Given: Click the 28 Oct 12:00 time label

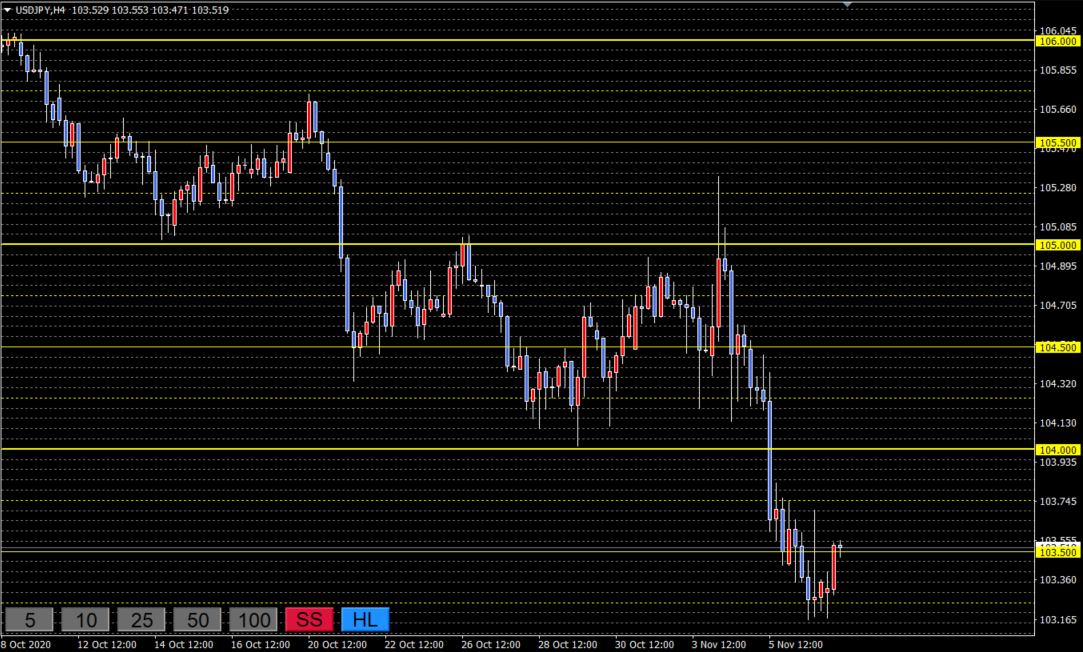Looking at the screenshot, I should (568, 644).
